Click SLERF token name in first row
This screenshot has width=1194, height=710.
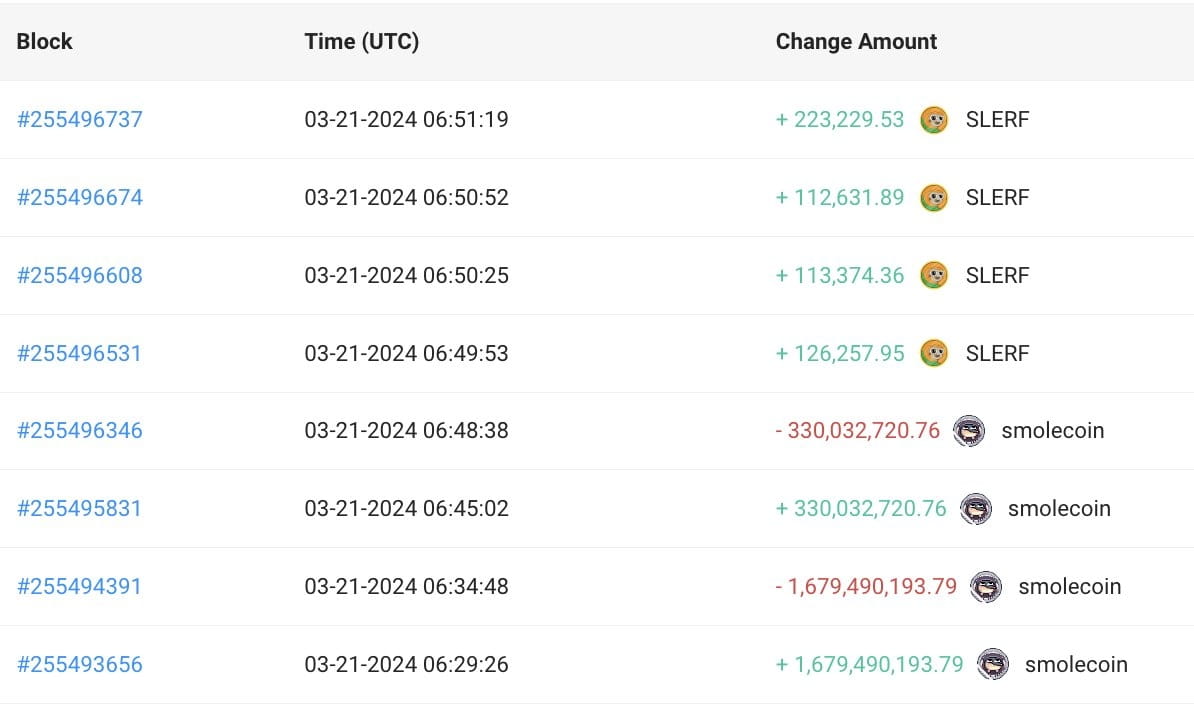tap(998, 120)
